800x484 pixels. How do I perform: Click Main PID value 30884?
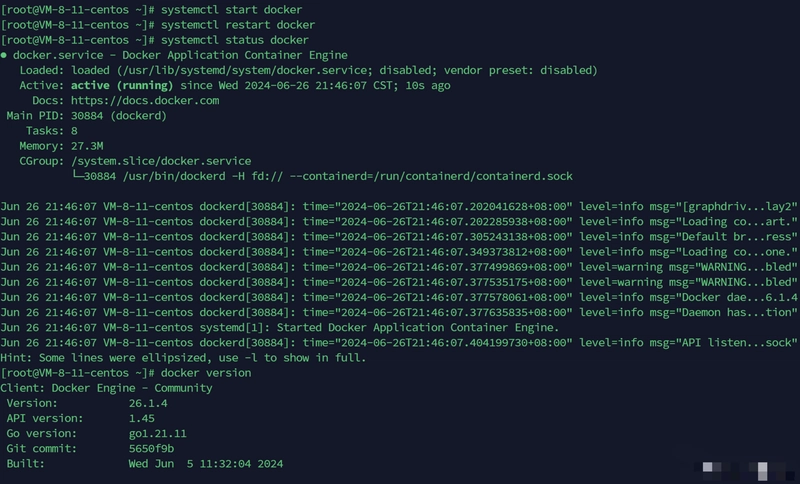tap(87, 116)
